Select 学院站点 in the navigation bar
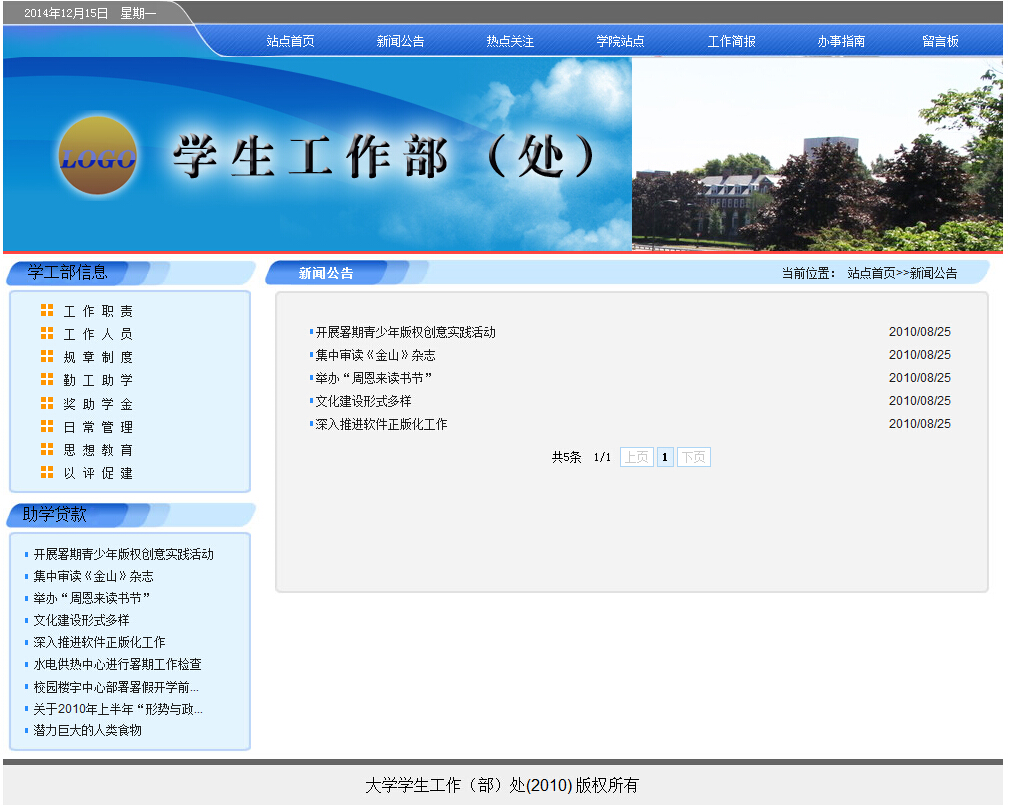This screenshot has height=809, width=1011. click(620, 41)
